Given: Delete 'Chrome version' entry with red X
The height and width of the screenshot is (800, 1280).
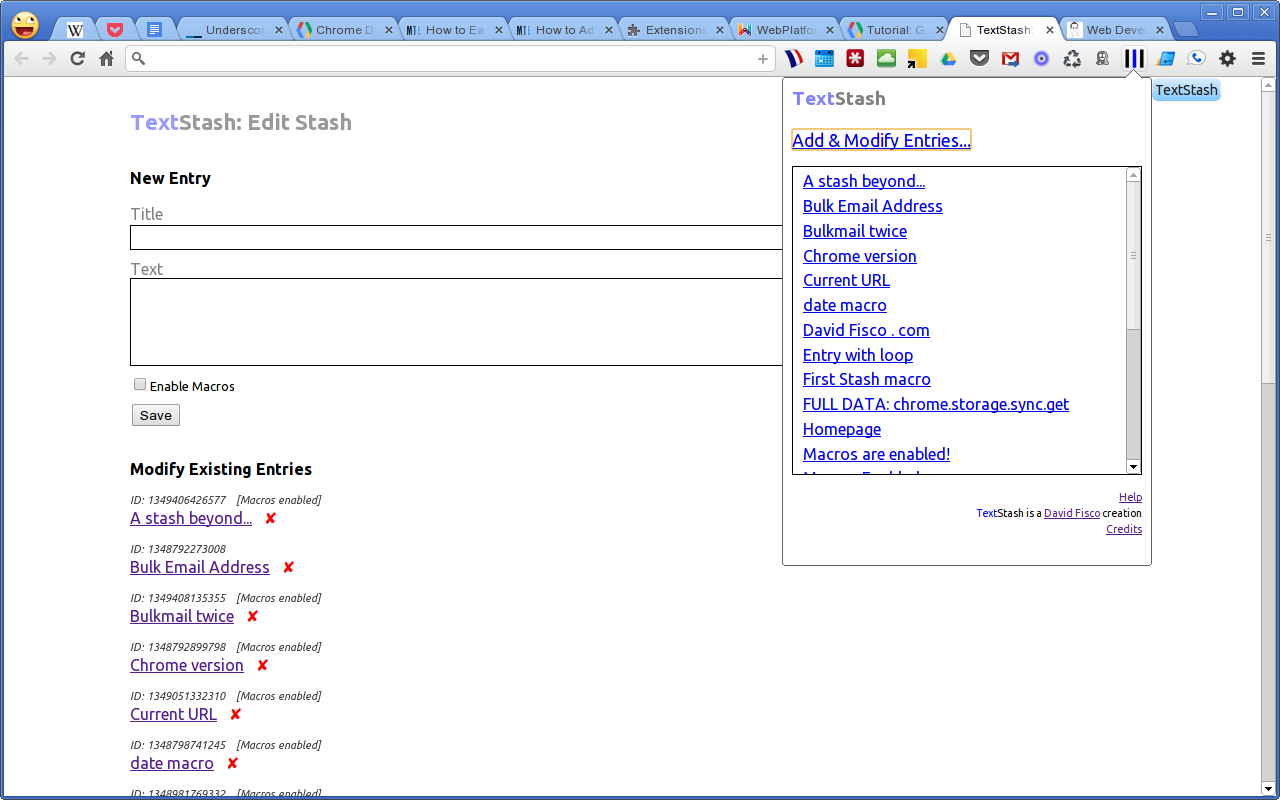Looking at the screenshot, I should [262, 665].
